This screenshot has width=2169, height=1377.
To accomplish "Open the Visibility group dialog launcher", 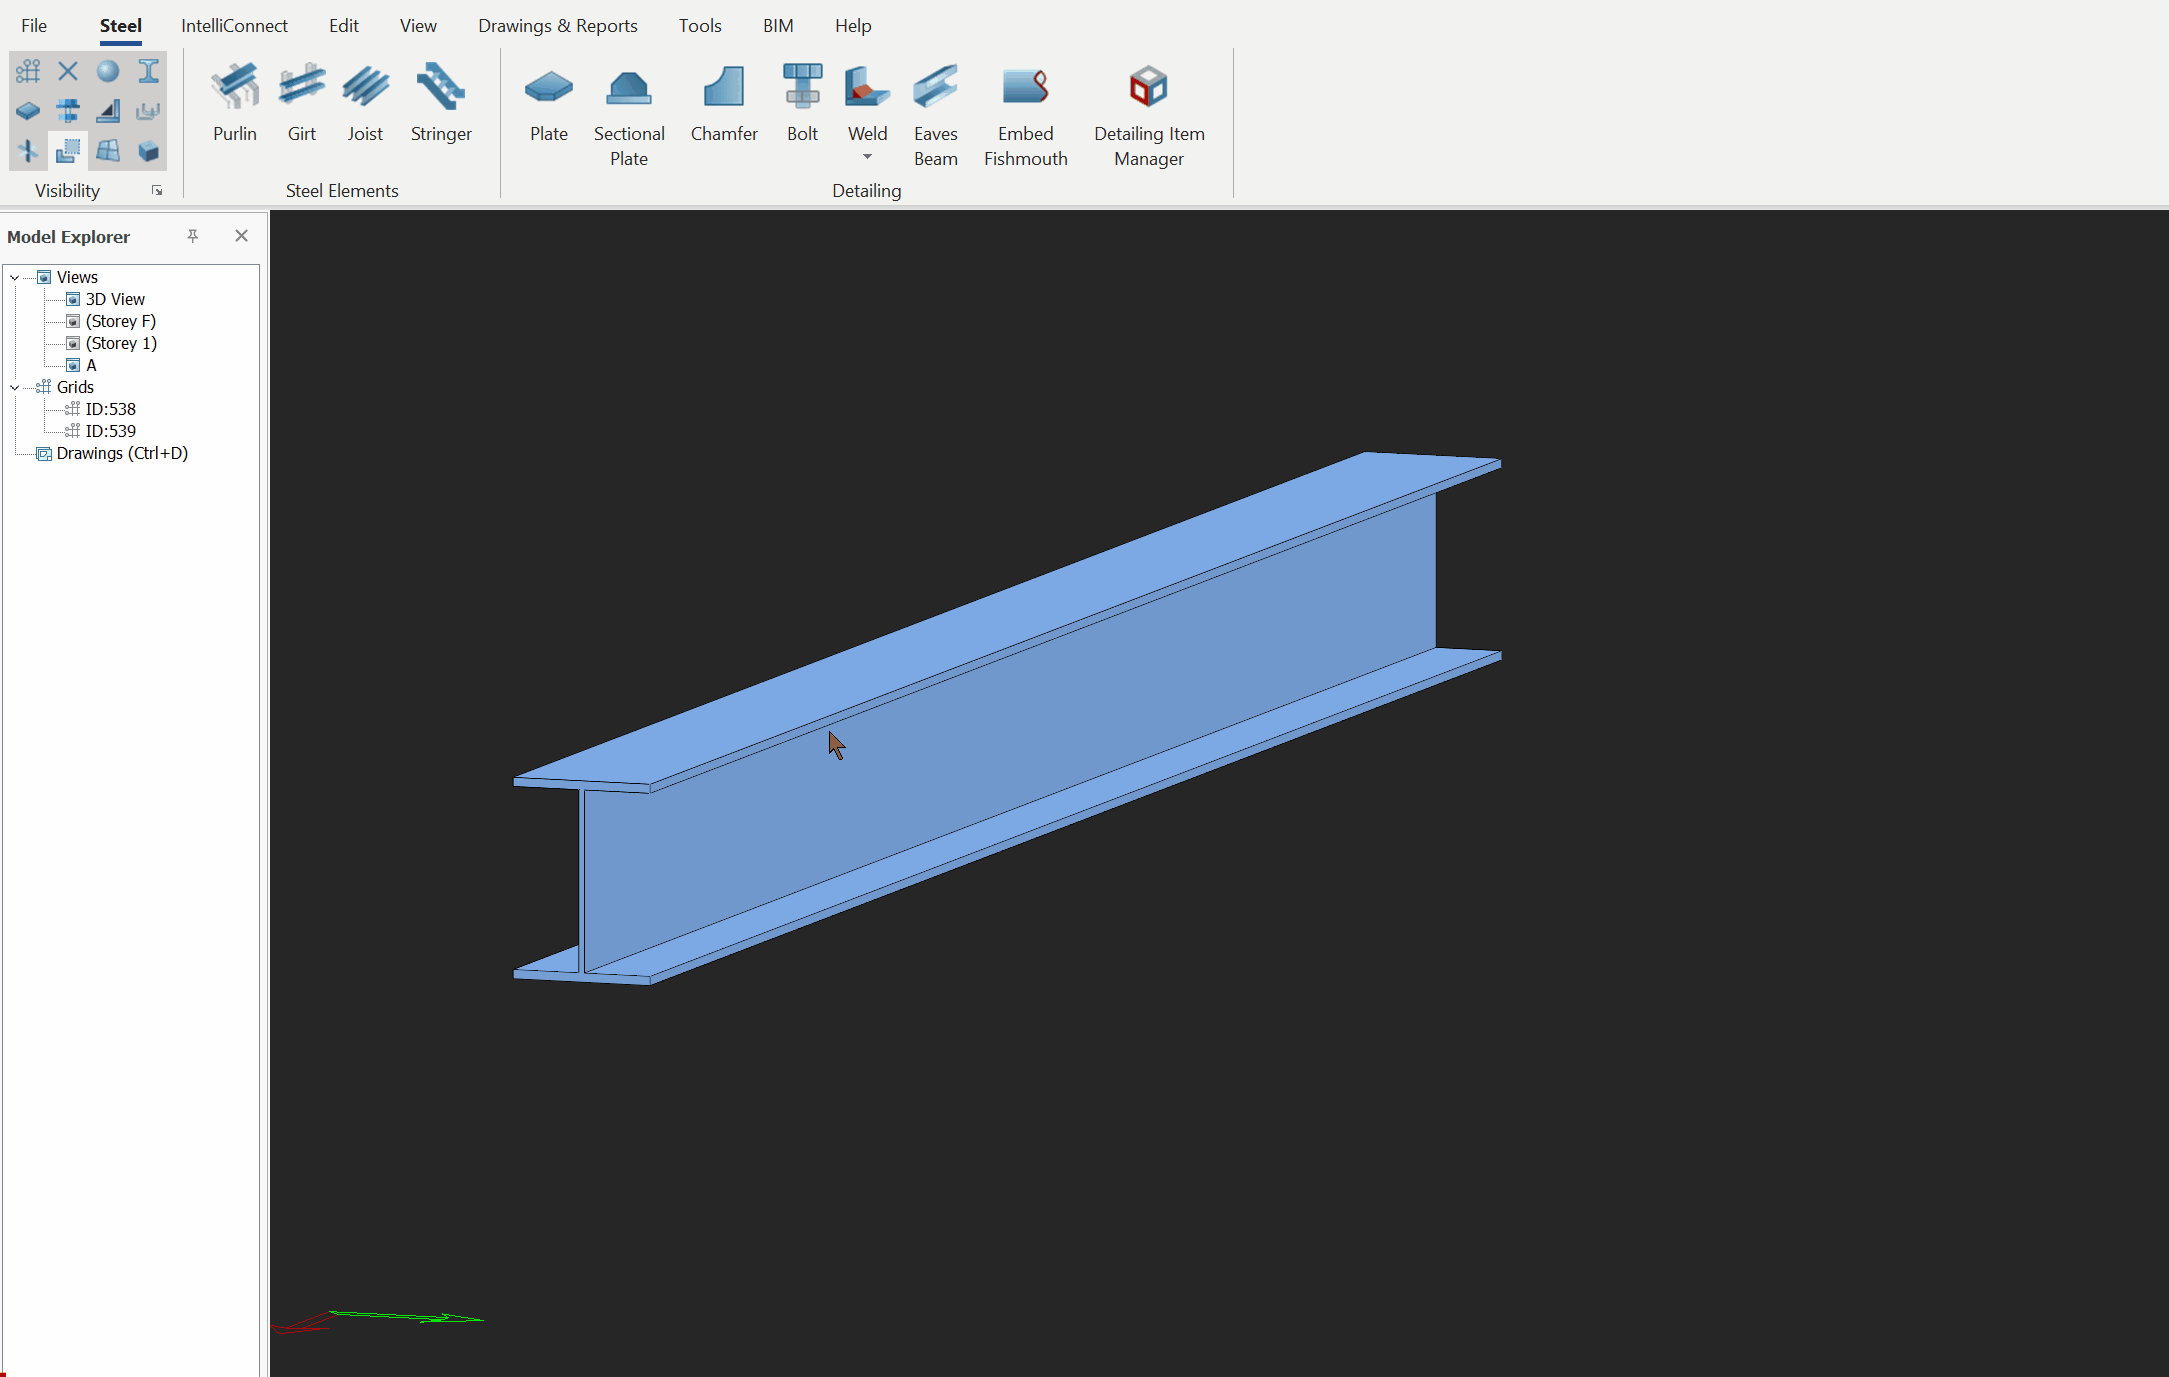I will pyautogui.click(x=157, y=191).
